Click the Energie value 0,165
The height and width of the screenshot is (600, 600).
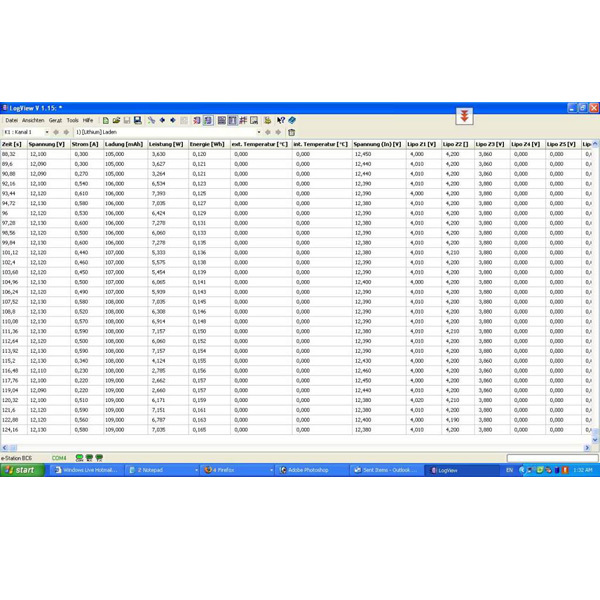199,430
